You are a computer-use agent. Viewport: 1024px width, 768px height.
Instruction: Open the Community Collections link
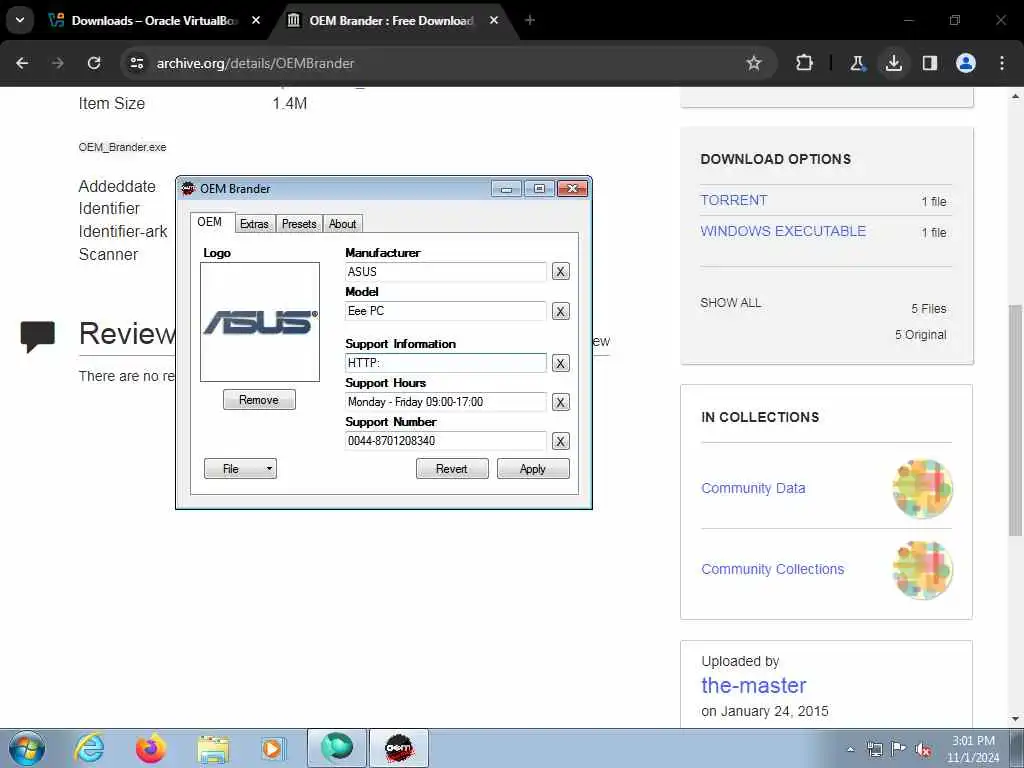tap(773, 569)
